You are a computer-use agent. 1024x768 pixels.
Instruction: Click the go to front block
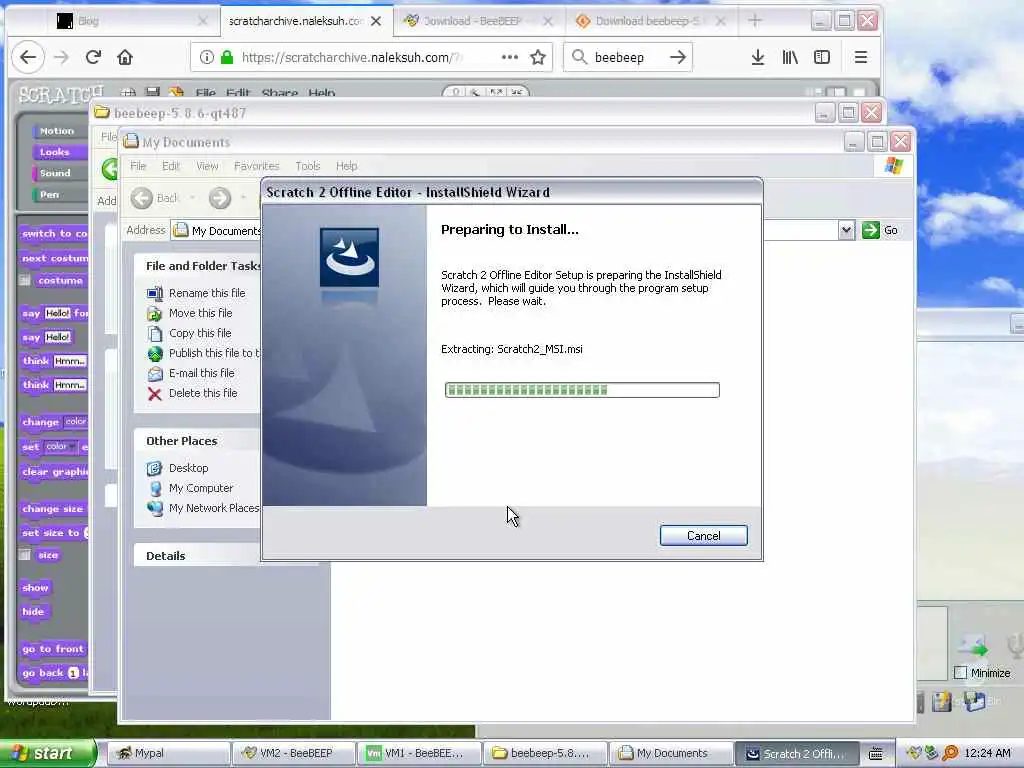pyautogui.click(x=54, y=648)
